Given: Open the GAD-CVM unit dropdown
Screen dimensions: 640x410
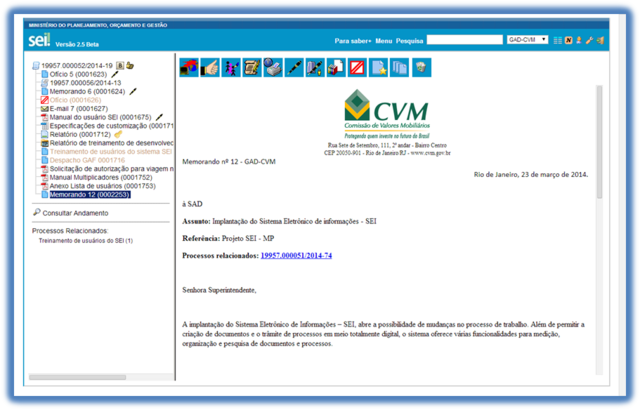Looking at the screenshot, I should point(526,40).
